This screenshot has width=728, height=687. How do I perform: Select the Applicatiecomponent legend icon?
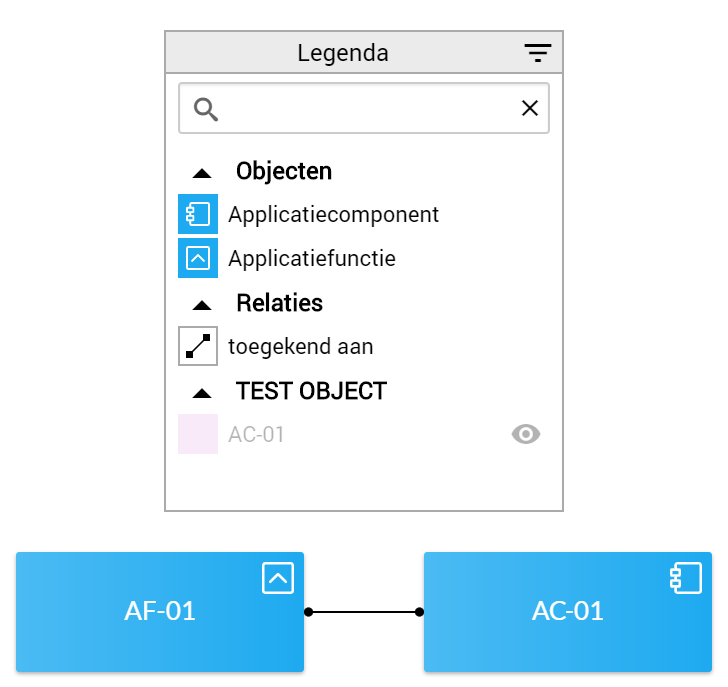pyautogui.click(x=198, y=214)
